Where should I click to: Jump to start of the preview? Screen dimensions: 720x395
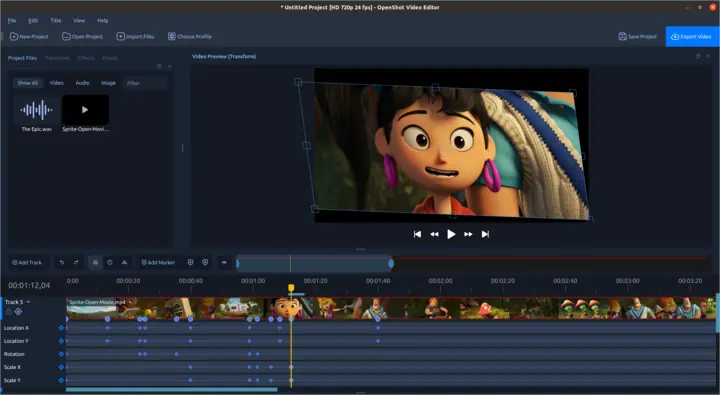[x=417, y=234]
